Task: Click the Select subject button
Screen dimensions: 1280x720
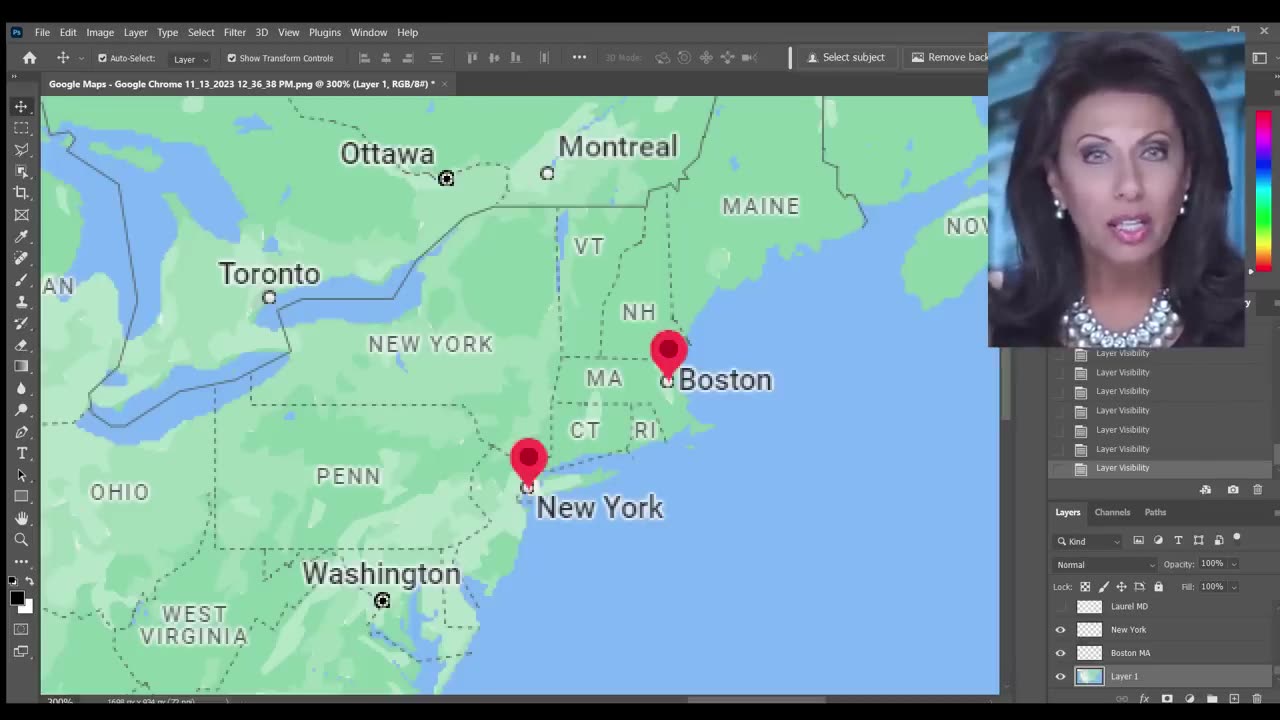Action: (847, 57)
